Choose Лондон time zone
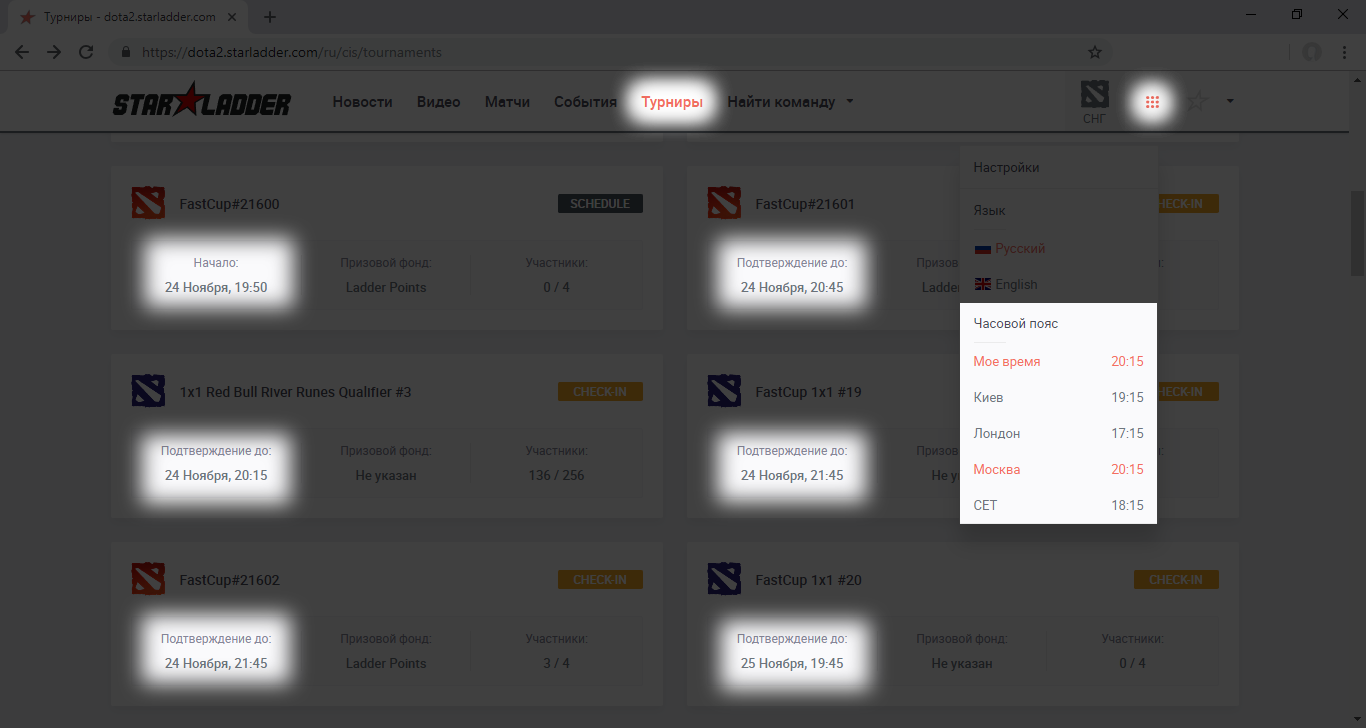This screenshot has height=728, width=1366. pyautogui.click(x=997, y=433)
